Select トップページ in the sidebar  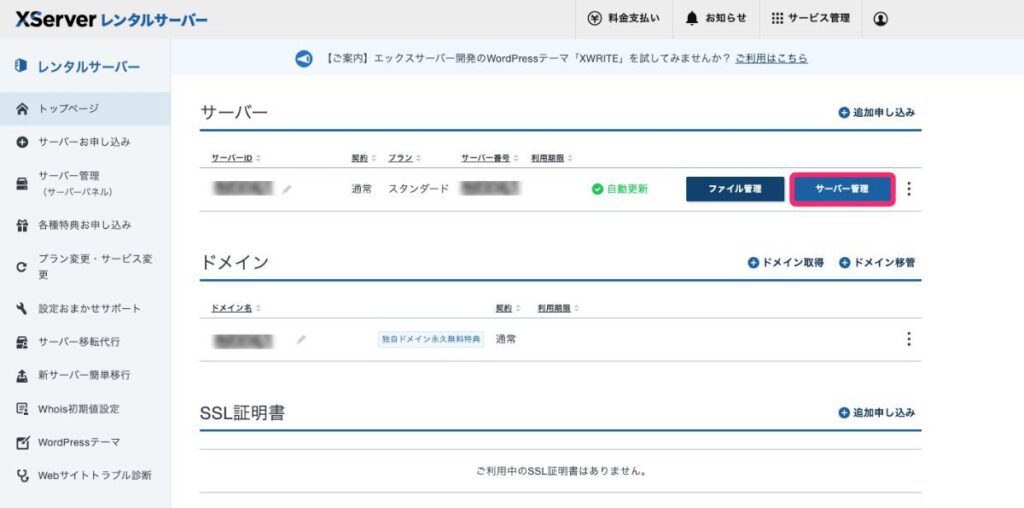(x=68, y=108)
